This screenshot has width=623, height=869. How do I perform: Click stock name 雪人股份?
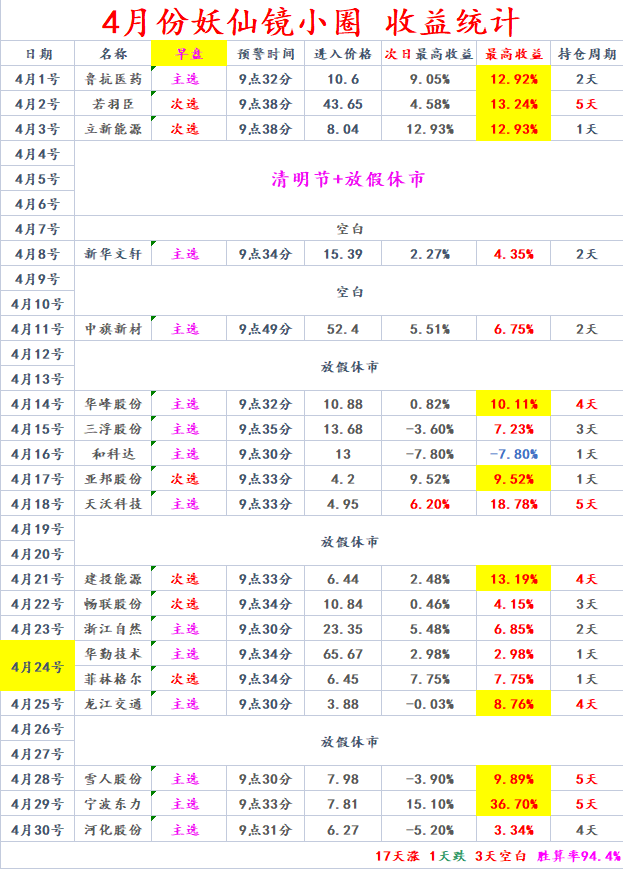(x=113, y=779)
